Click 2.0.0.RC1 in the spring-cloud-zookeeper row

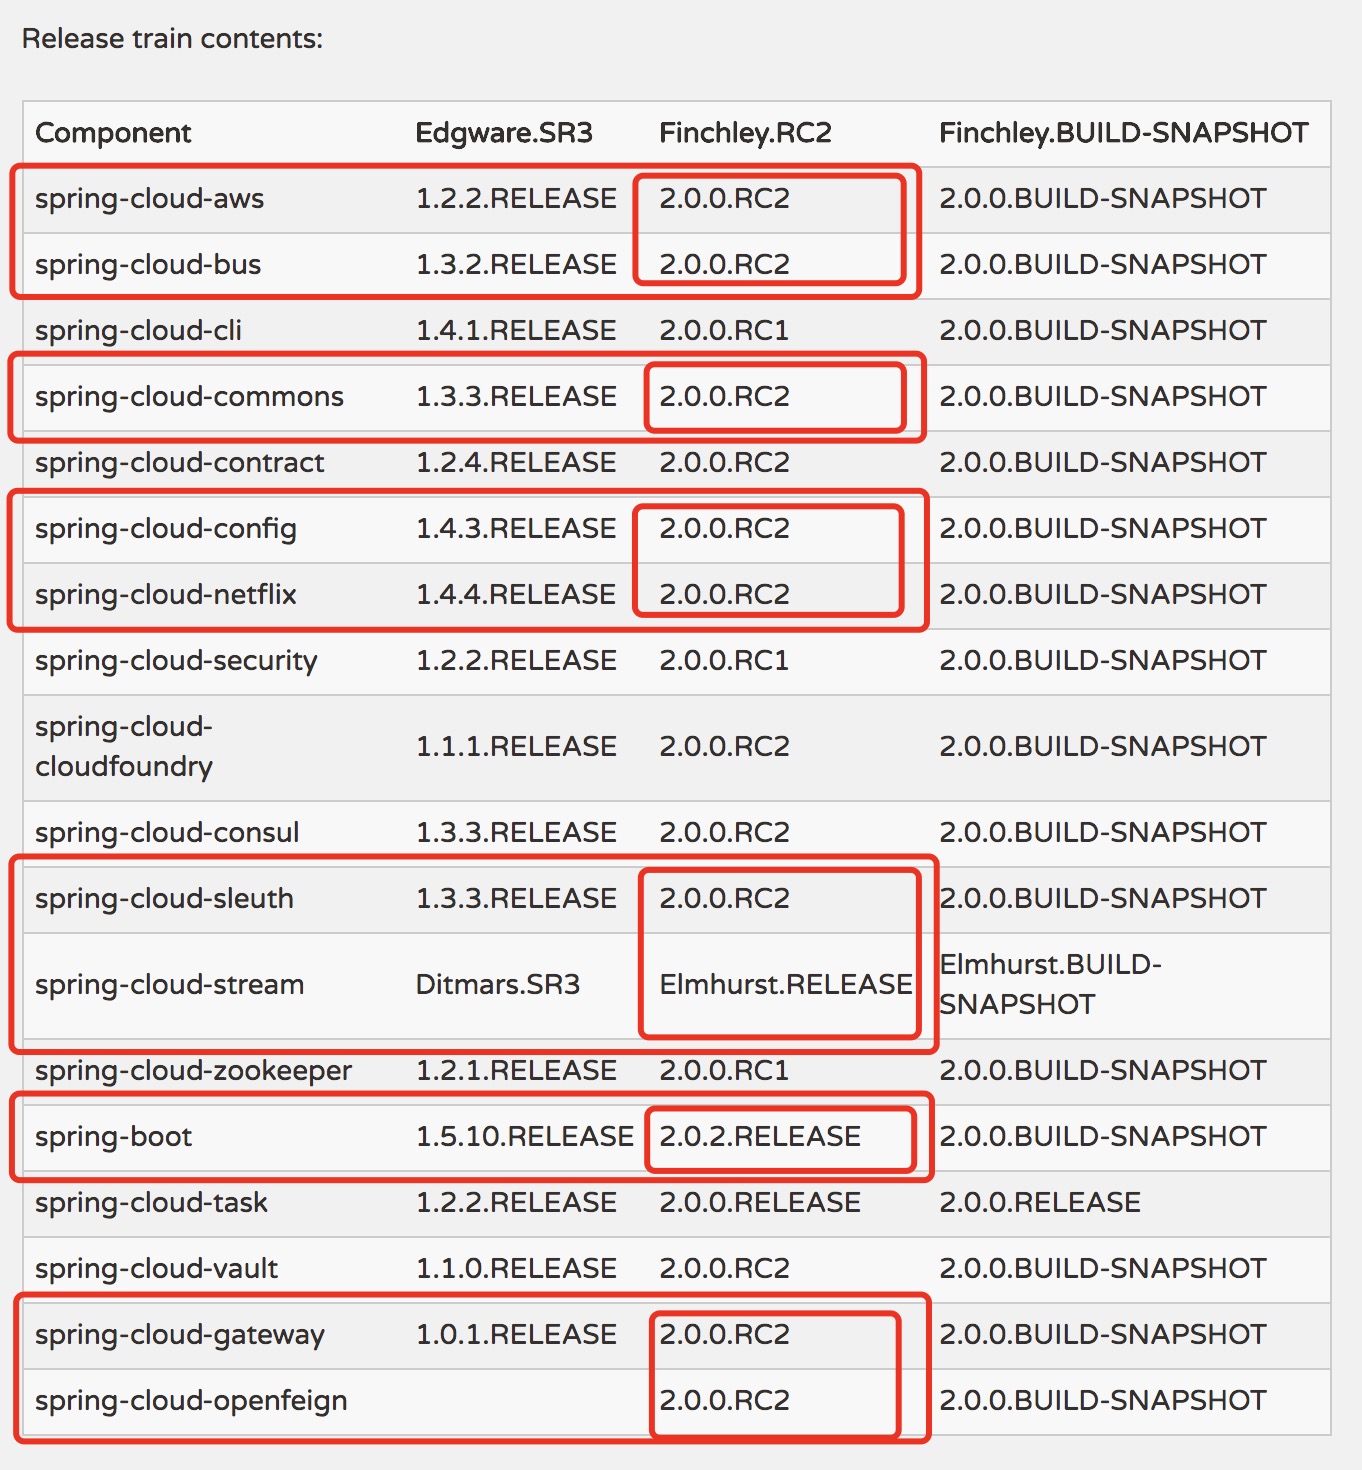click(724, 1071)
